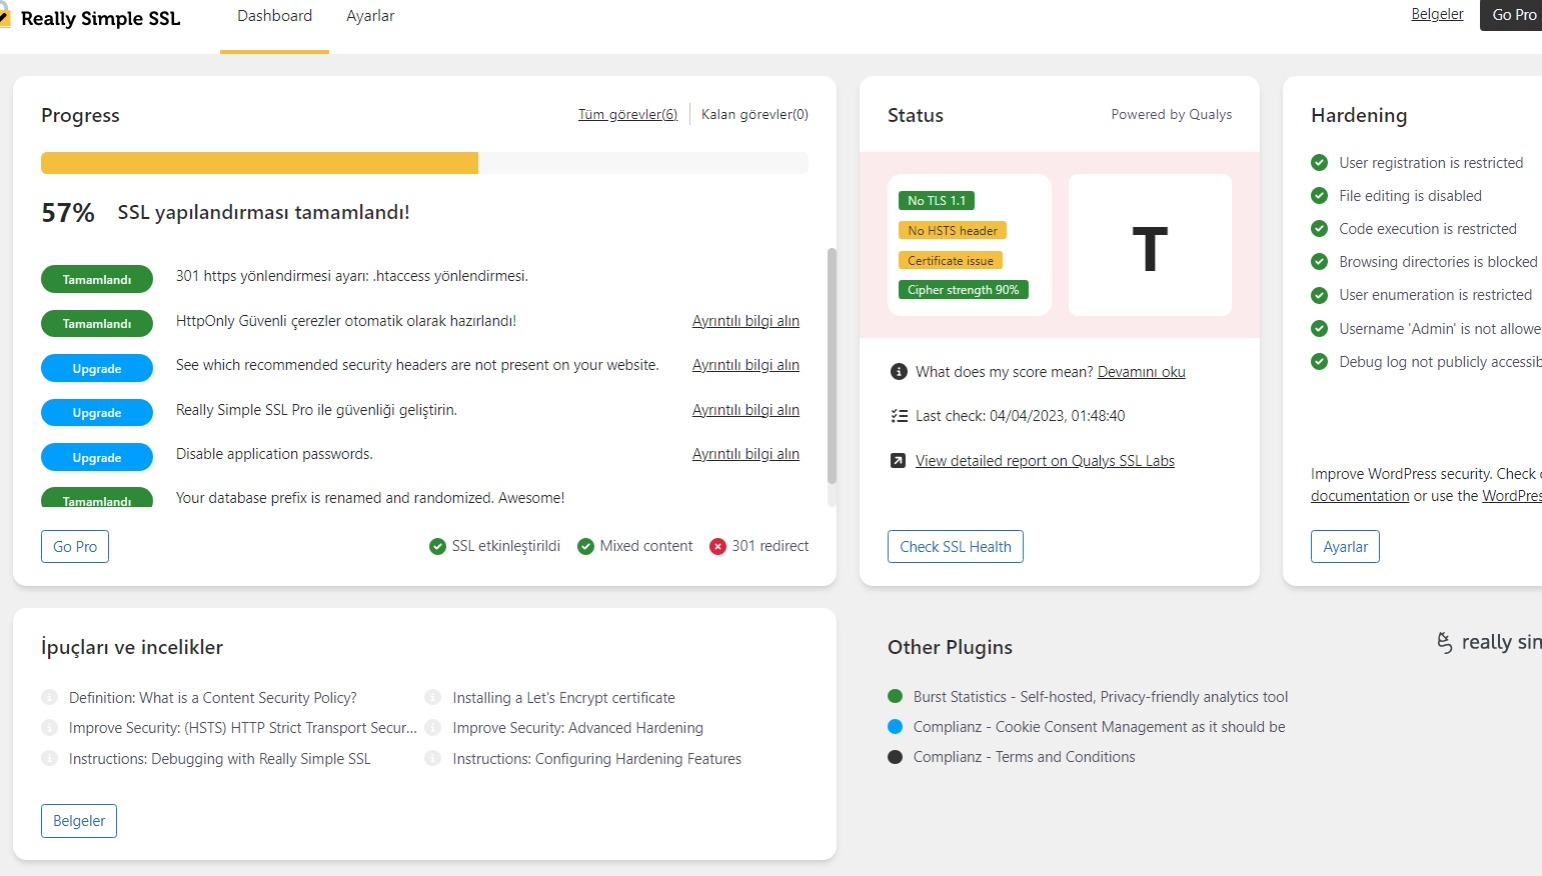Click the info icon beside score meaning
The image size is (1542, 876).
pyautogui.click(x=898, y=372)
